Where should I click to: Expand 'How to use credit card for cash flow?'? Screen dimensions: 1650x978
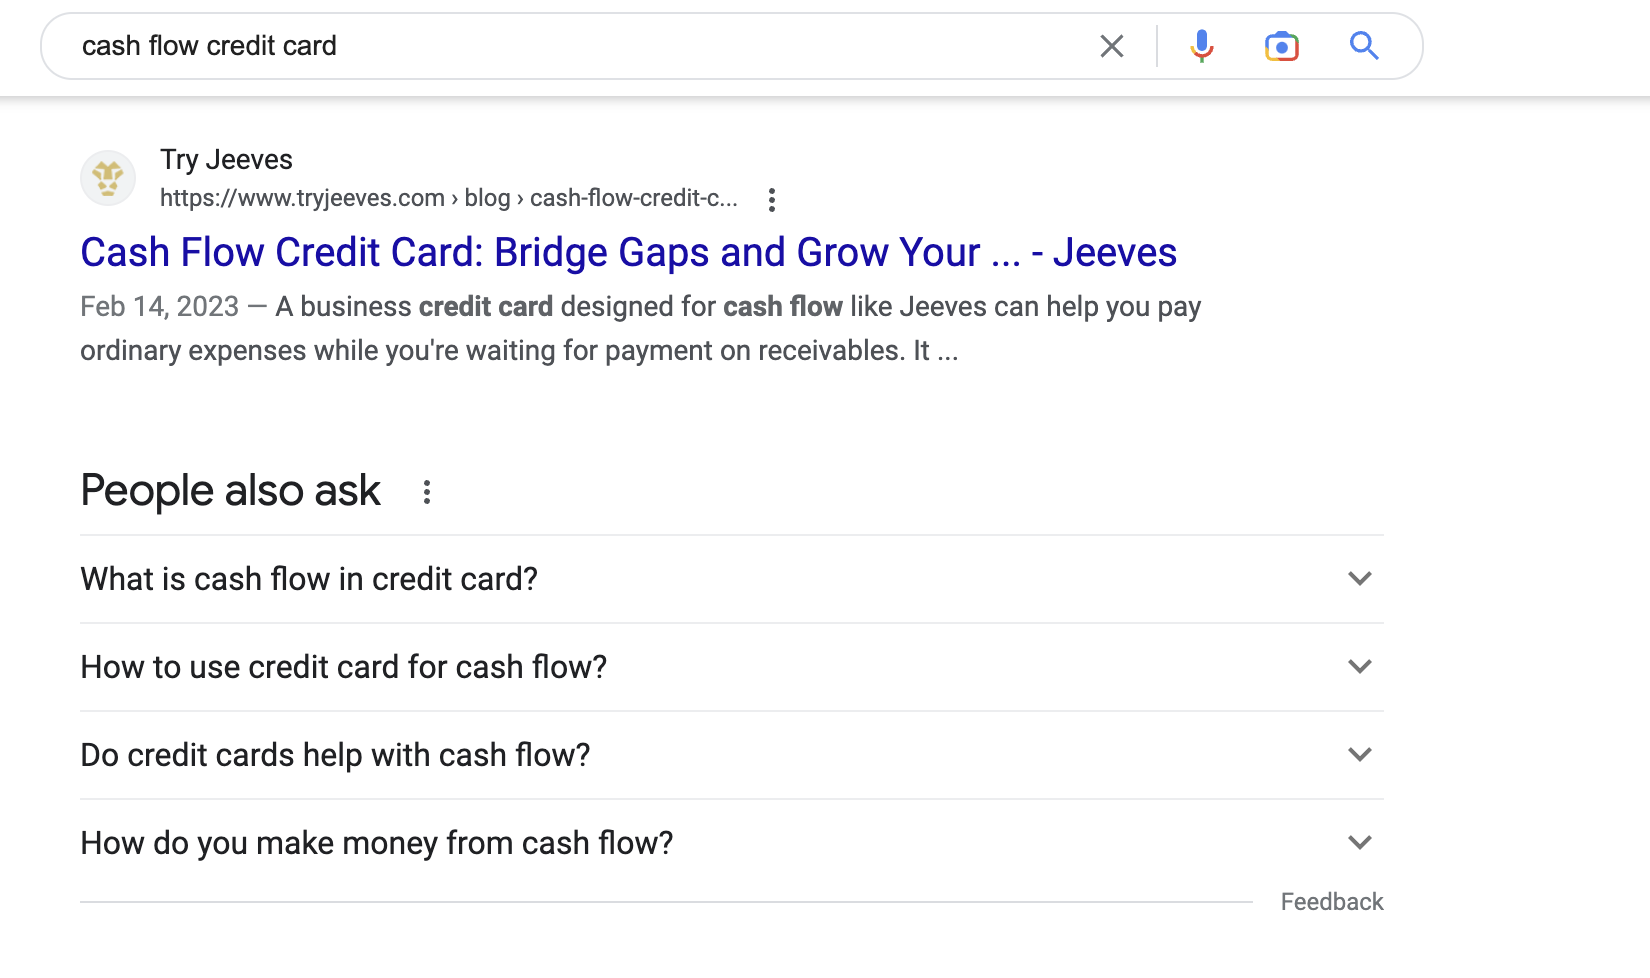coord(732,667)
